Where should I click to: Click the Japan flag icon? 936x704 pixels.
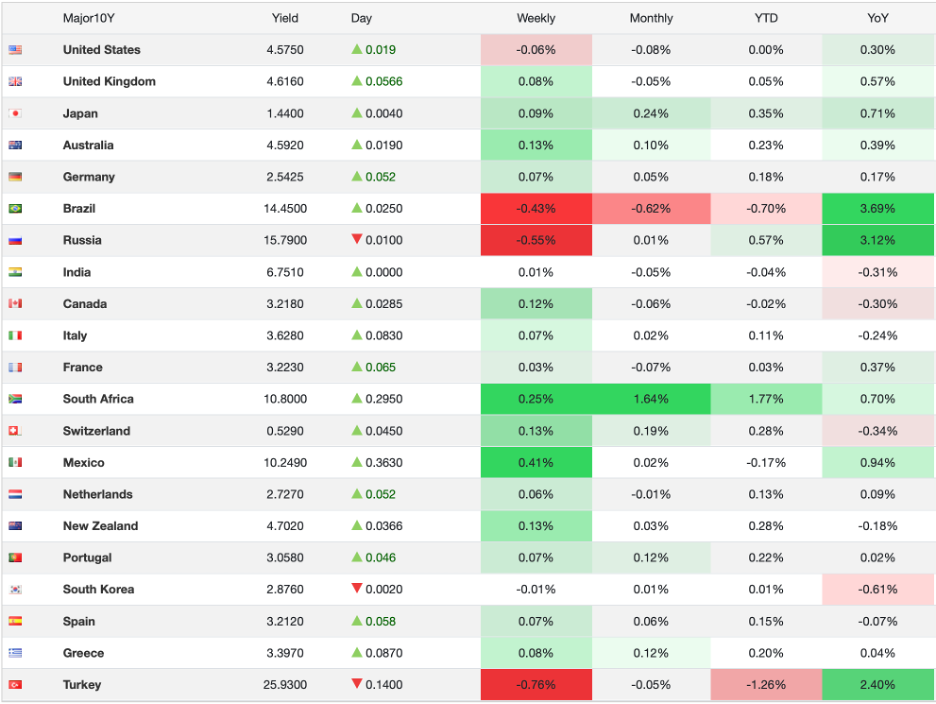click(15, 114)
